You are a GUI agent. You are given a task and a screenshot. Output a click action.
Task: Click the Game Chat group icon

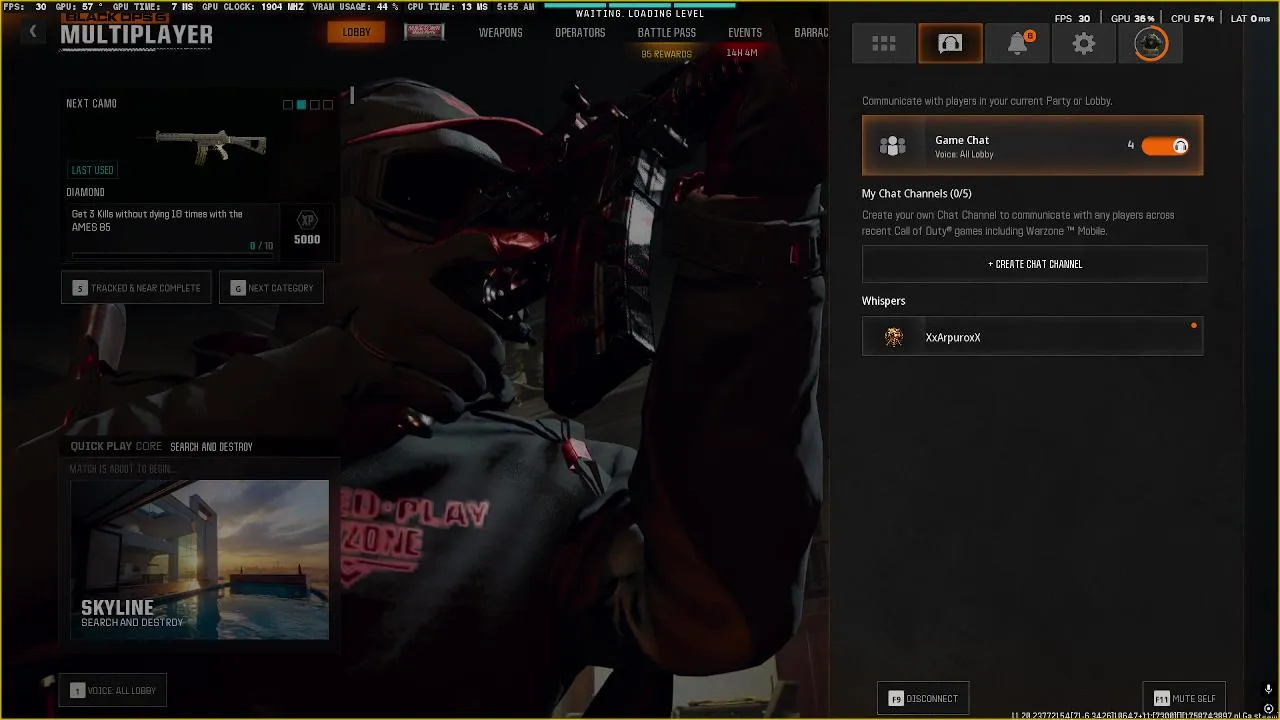892,146
